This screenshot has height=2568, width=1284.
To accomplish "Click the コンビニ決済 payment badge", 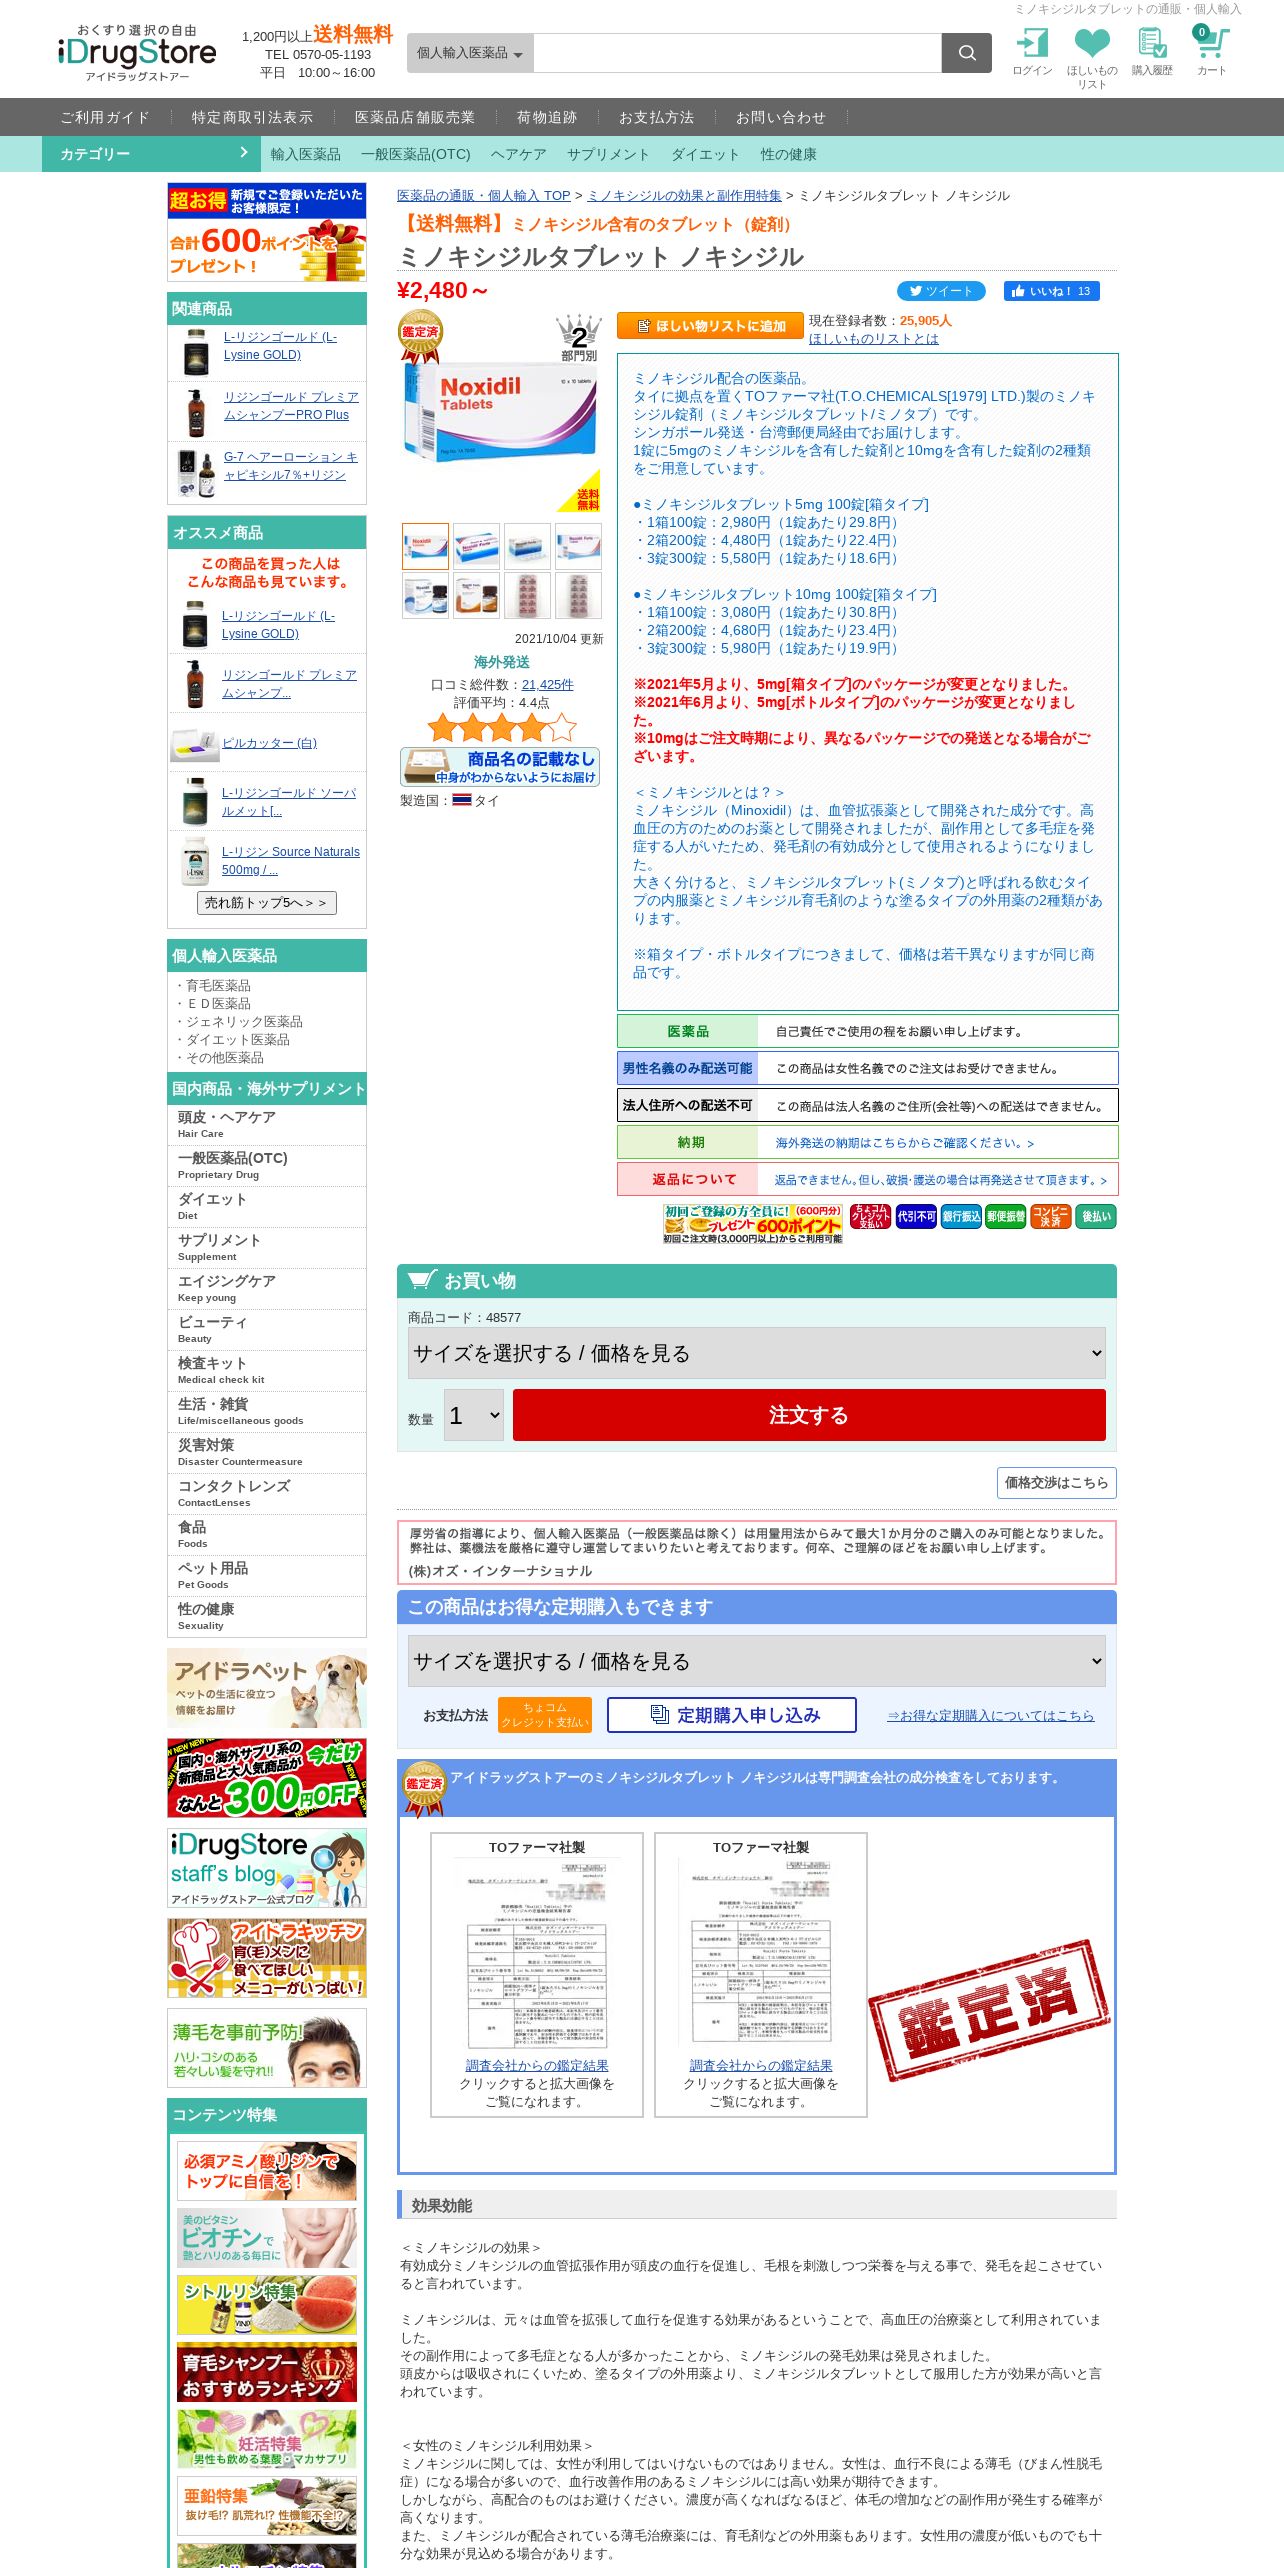I will pyautogui.click(x=1051, y=1216).
